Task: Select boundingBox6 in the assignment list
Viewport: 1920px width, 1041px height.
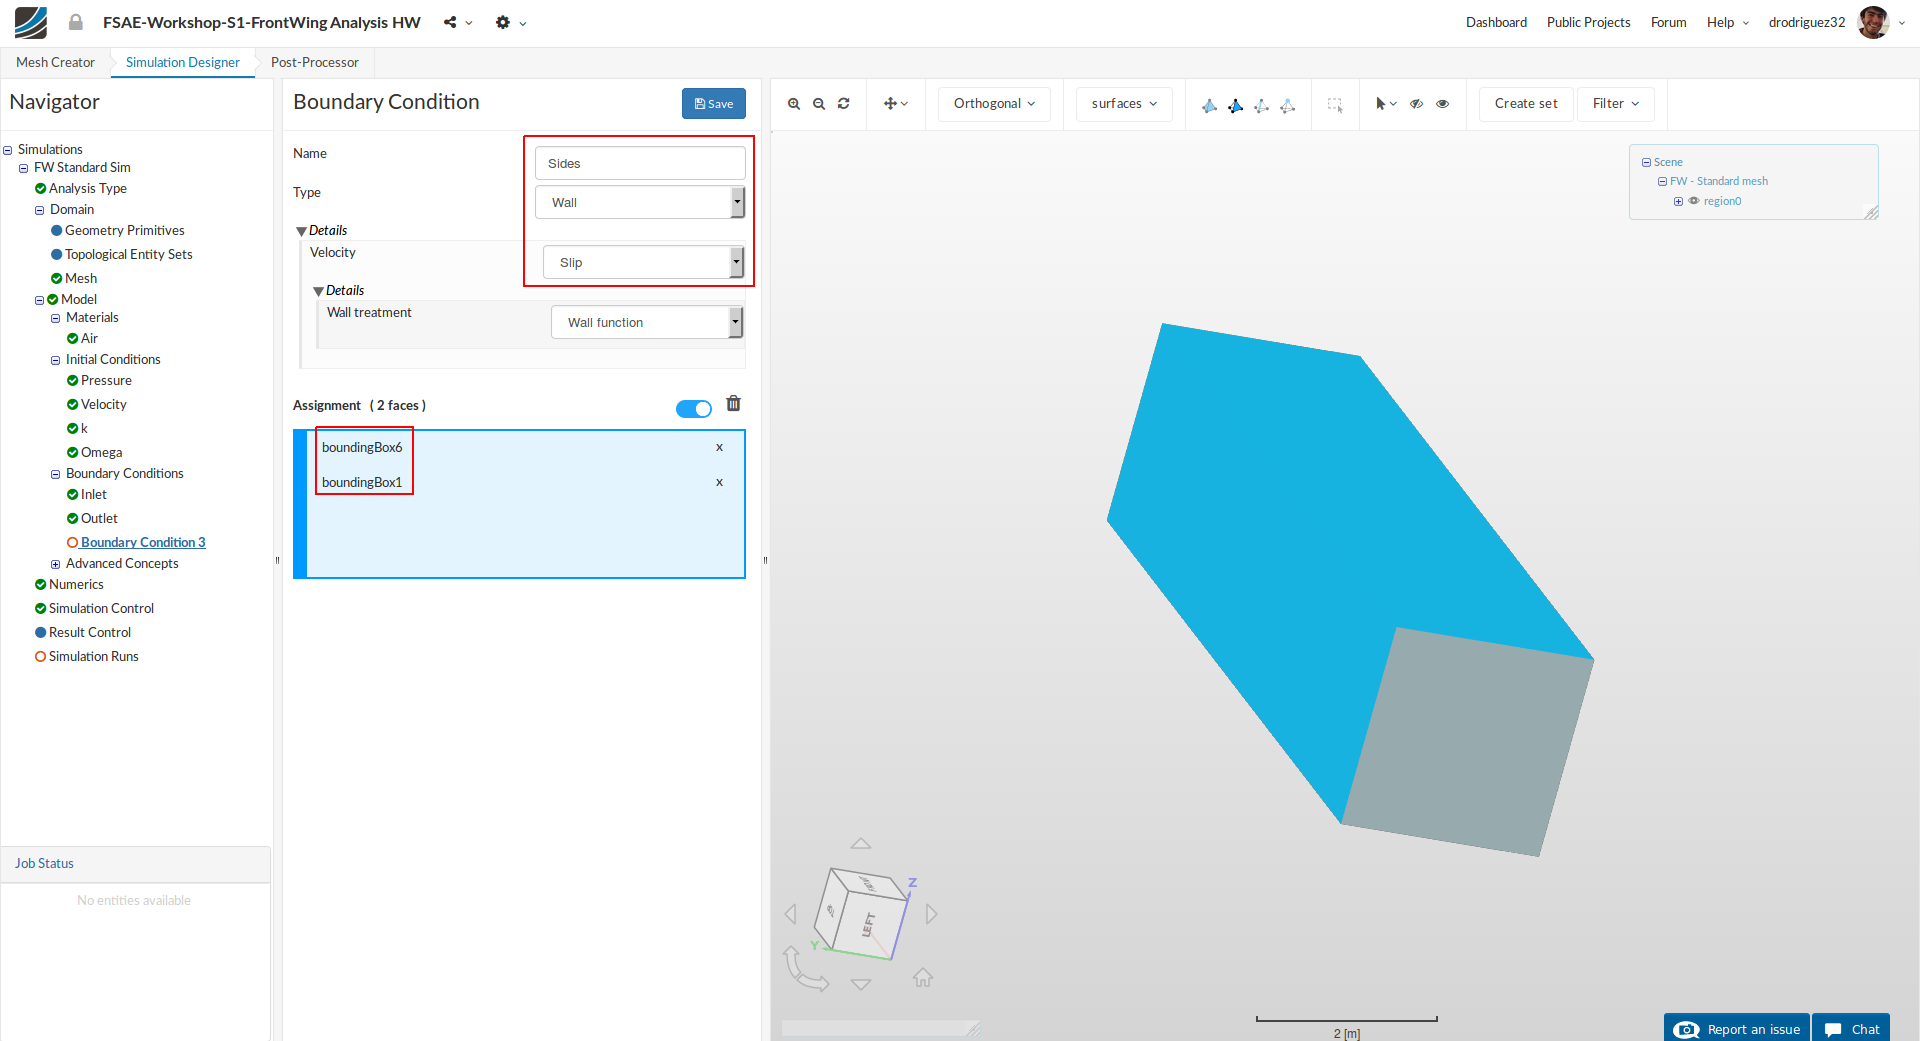Action: [362, 447]
